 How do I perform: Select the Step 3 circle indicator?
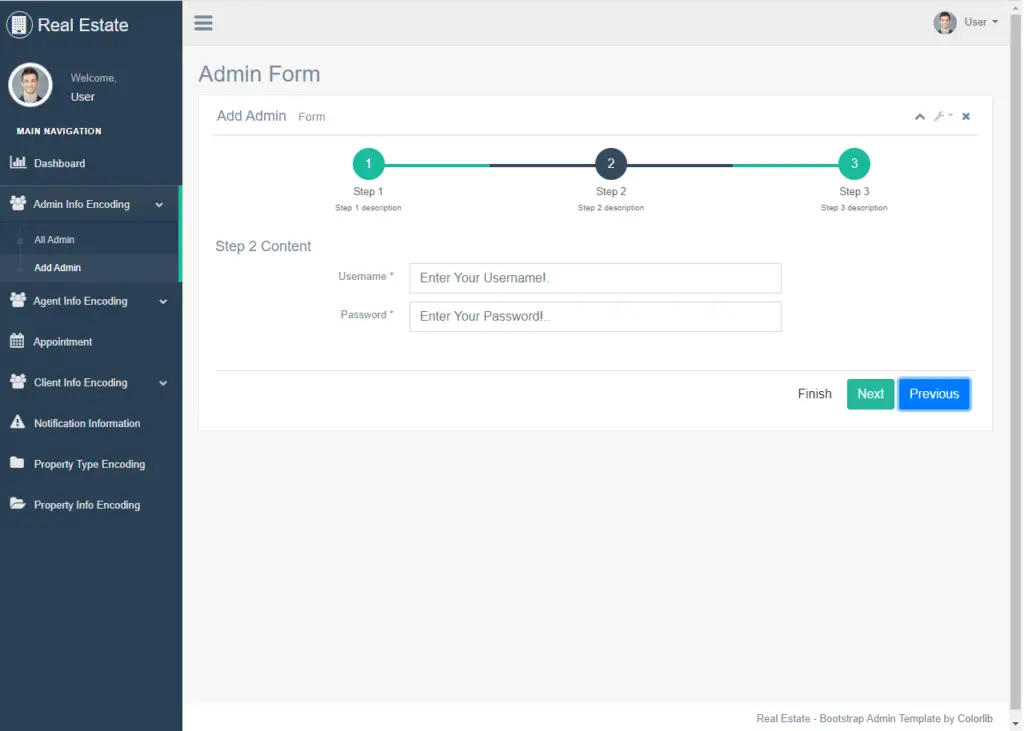pos(854,163)
